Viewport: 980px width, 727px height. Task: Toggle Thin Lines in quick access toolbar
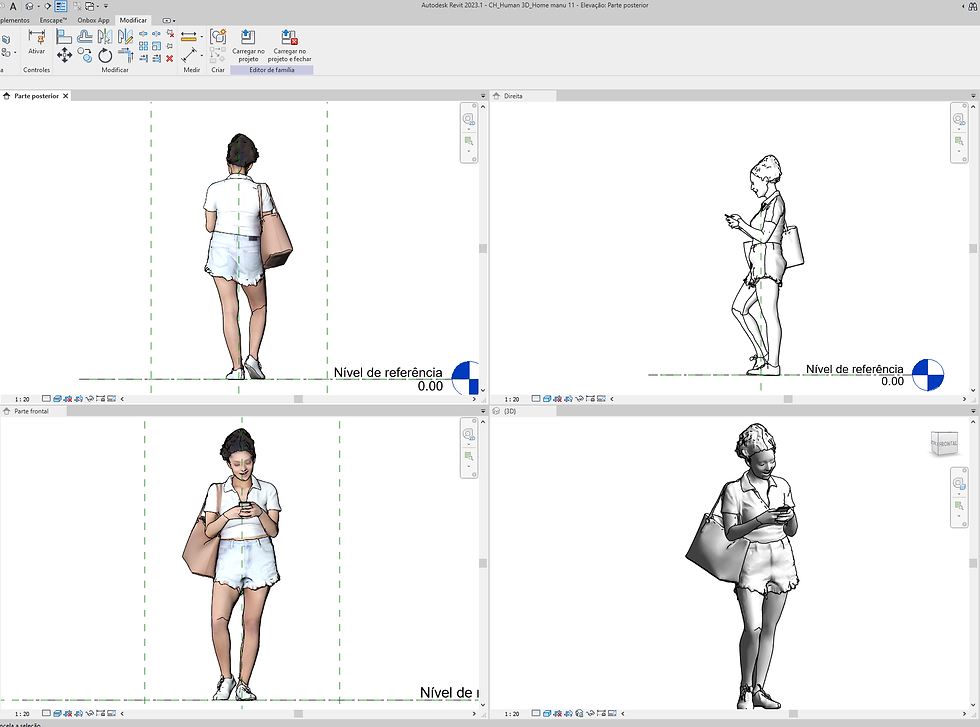coord(61,6)
